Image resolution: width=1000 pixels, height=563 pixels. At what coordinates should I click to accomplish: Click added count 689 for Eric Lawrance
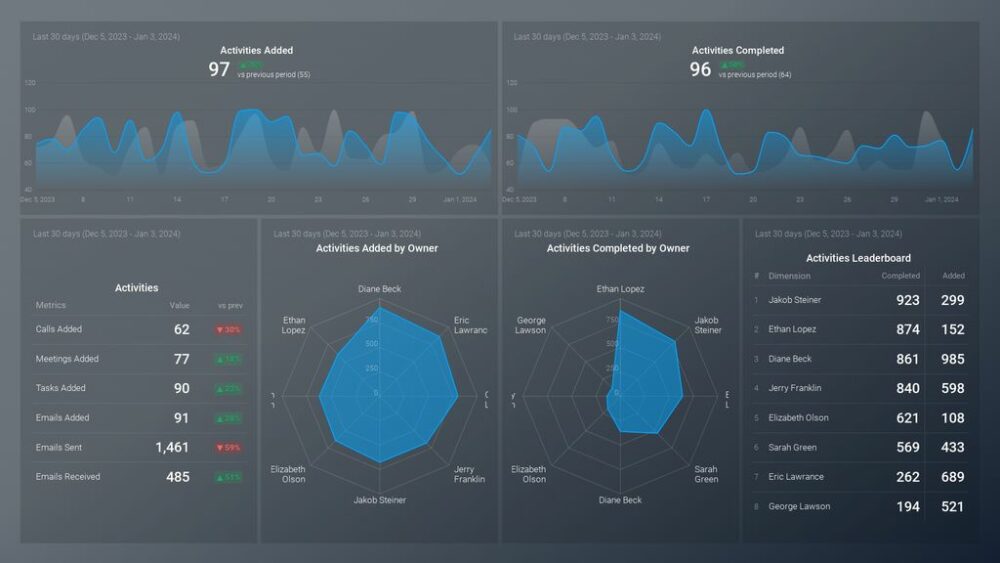pyautogui.click(x=953, y=477)
